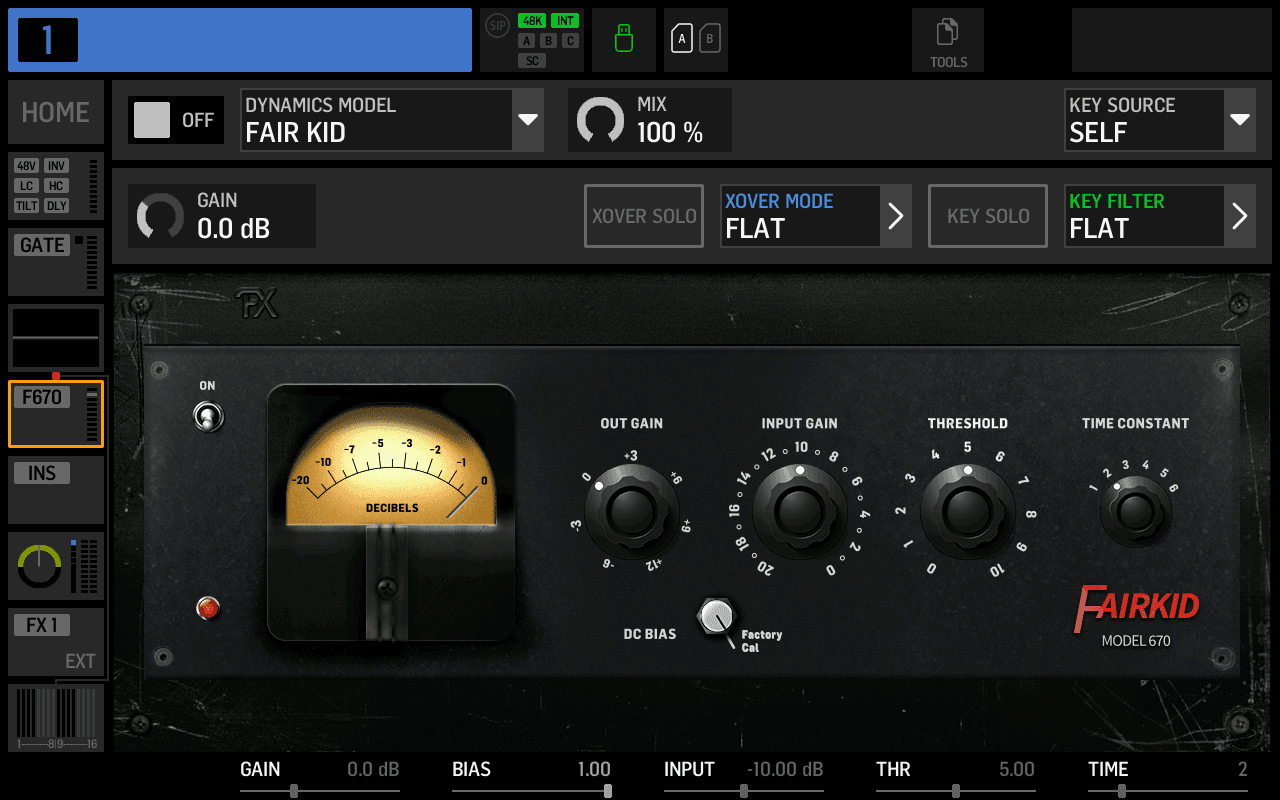The width and height of the screenshot is (1280, 800).
Task: Click the USB stick status icon
Action: [624, 40]
